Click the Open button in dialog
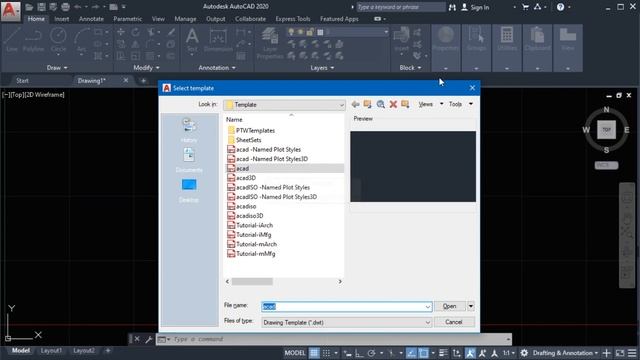Screen dimensions: 640x360 point(449,306)
